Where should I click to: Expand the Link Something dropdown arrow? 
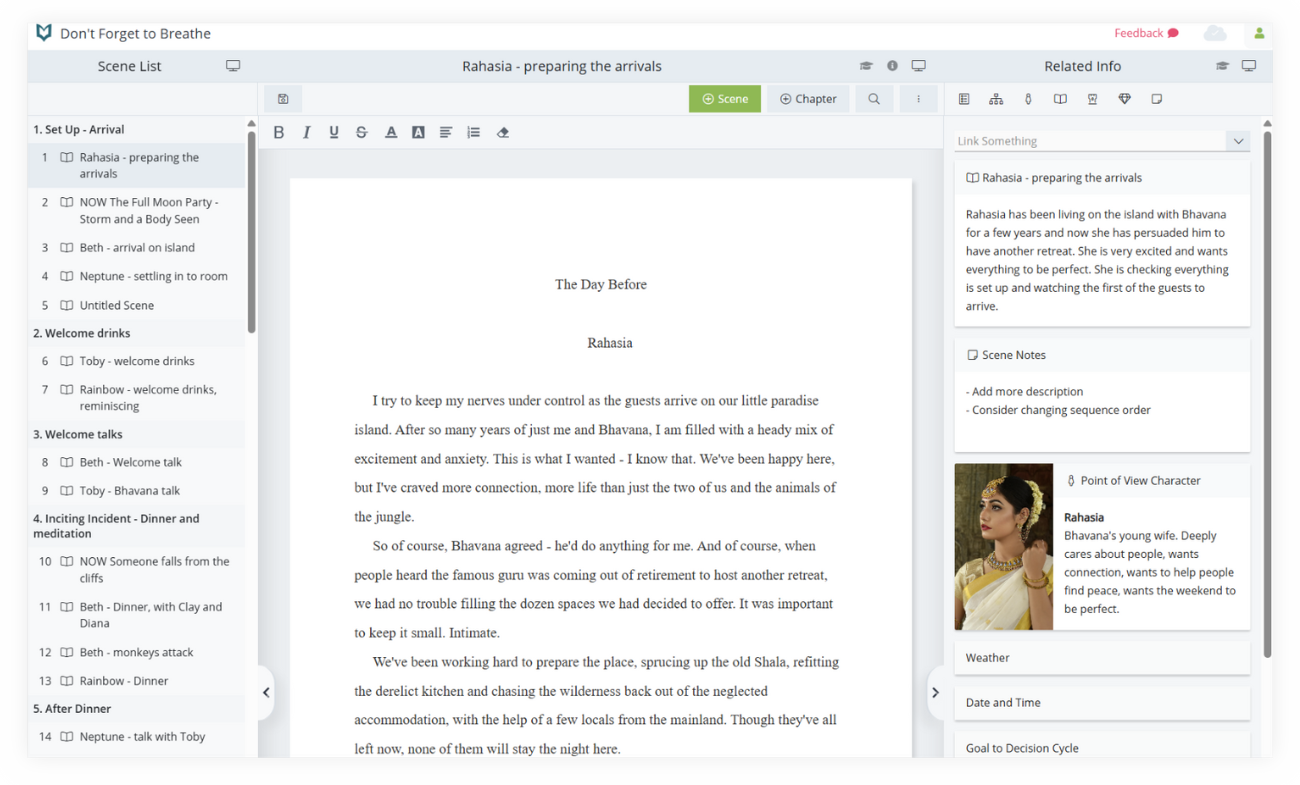pos(1238,141)
